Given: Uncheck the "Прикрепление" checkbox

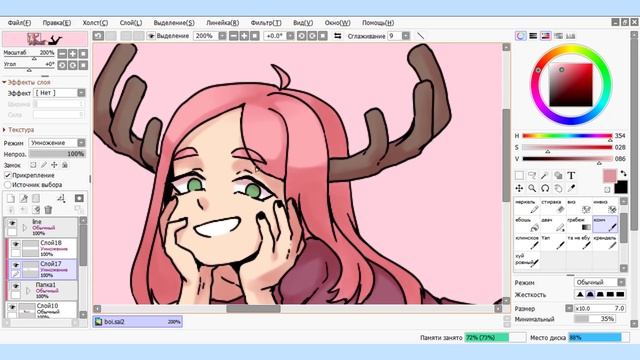Looking at the screenshot, I should coord(7,175).
